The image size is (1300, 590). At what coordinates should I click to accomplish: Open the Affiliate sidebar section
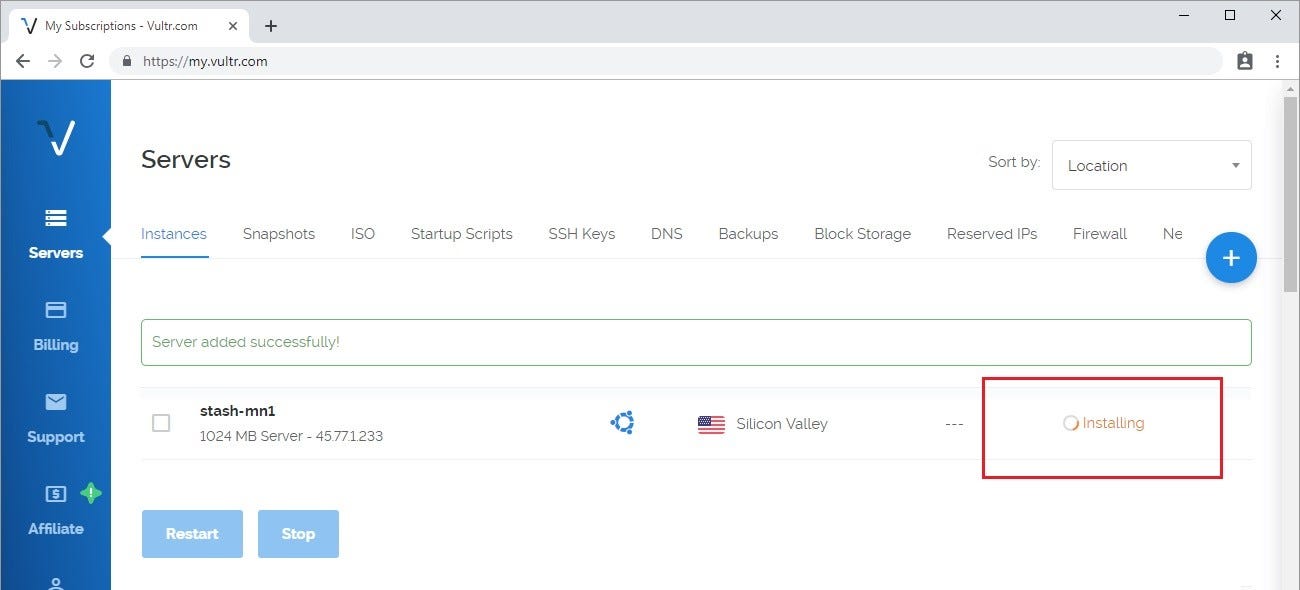pos(56,510)
